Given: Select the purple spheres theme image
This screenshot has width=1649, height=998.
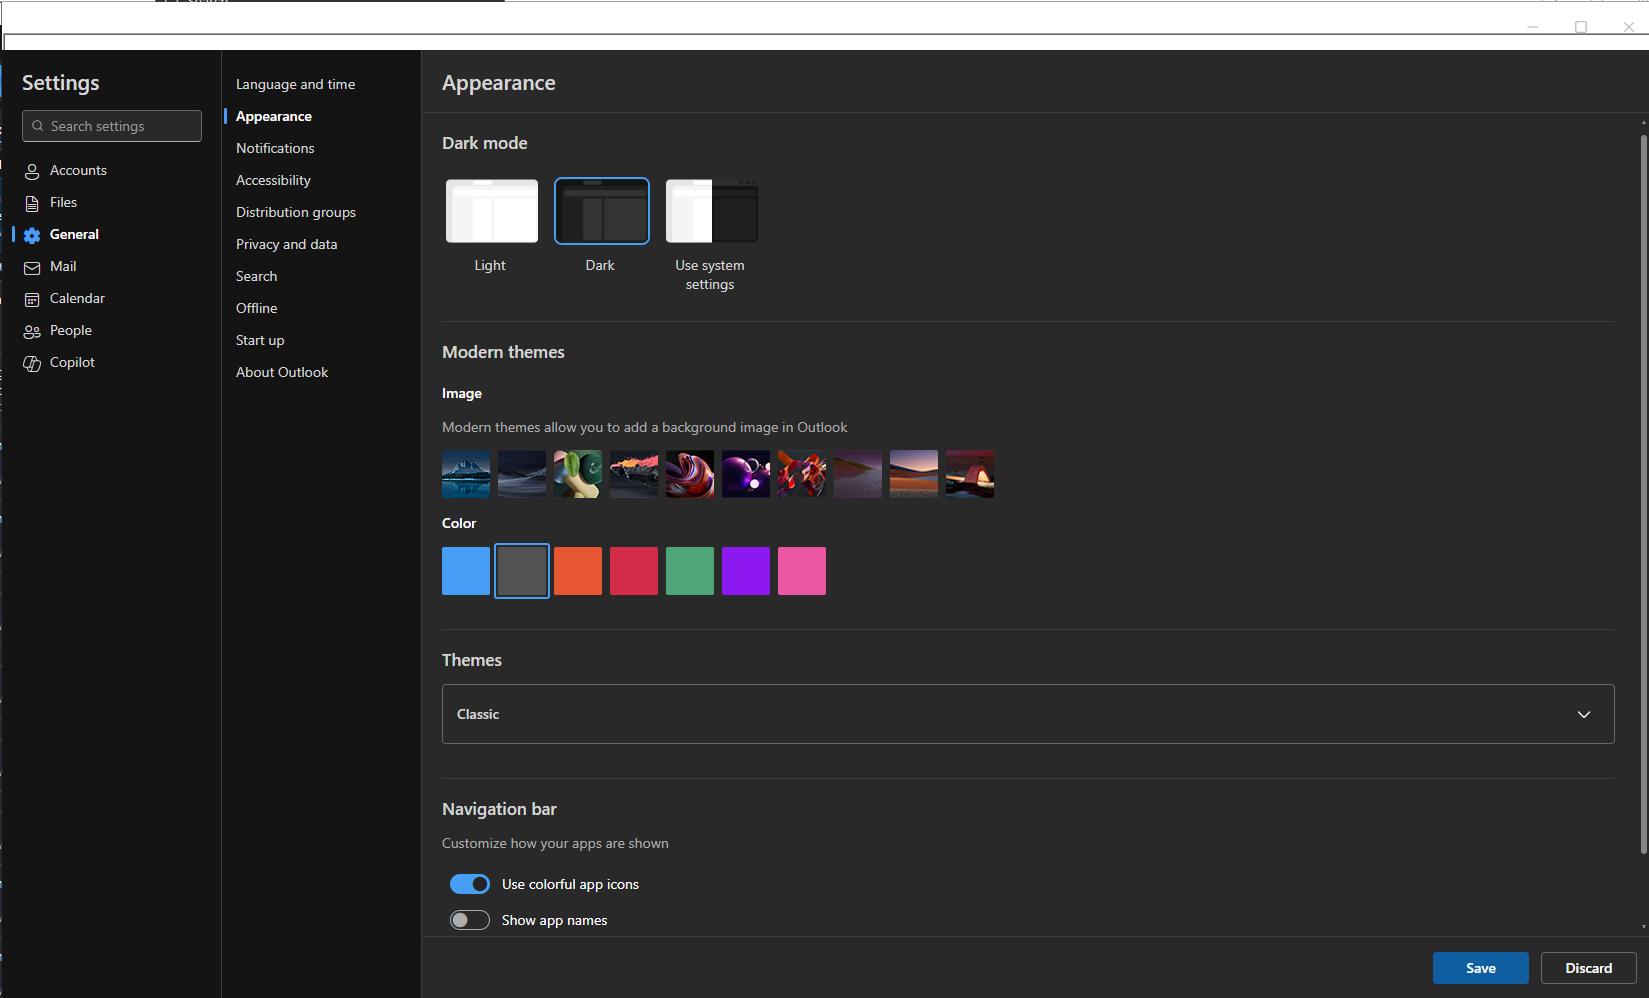Looking at the screenshot, I should tap(746, 474).
